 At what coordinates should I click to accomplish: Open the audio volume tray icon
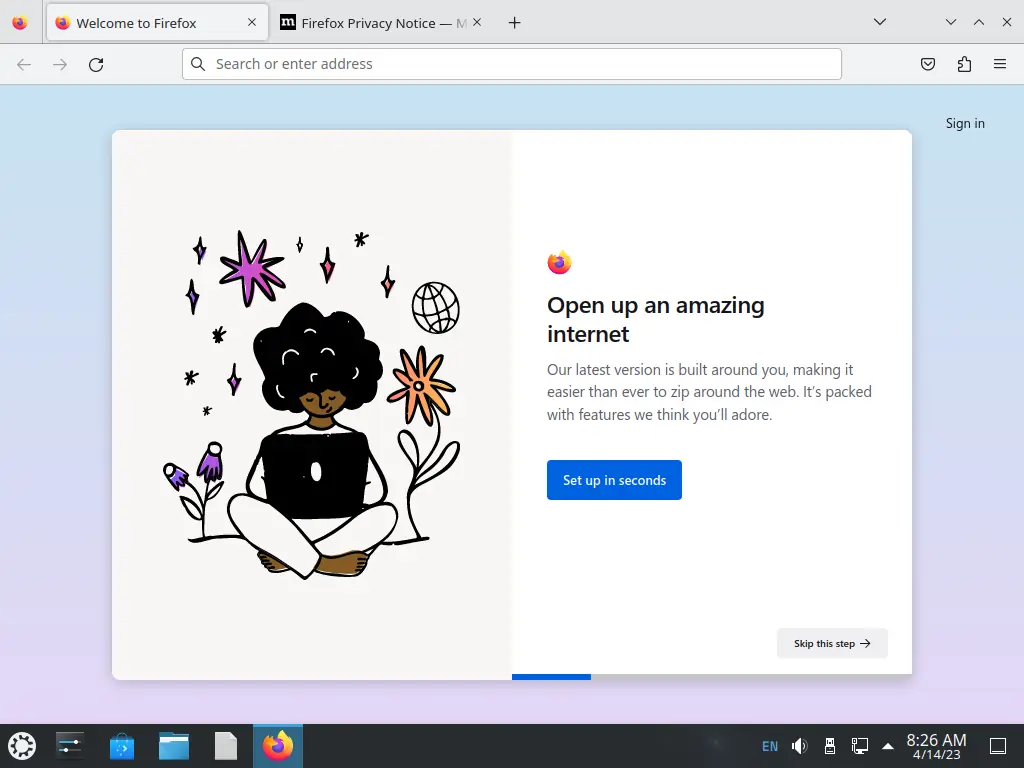799,746
